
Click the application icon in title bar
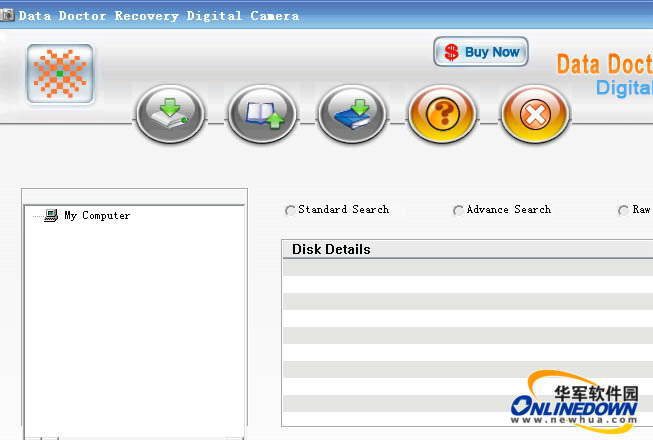coord(7,15)
